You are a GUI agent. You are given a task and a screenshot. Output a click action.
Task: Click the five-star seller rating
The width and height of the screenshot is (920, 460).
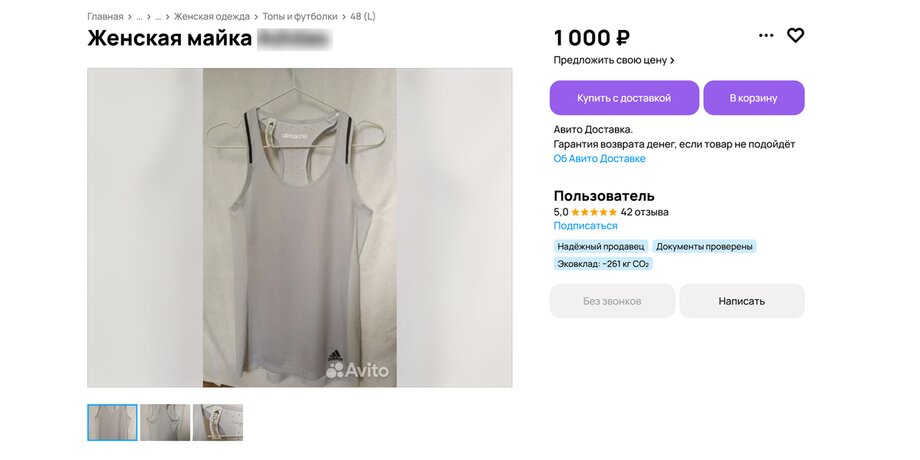[594, 212]
